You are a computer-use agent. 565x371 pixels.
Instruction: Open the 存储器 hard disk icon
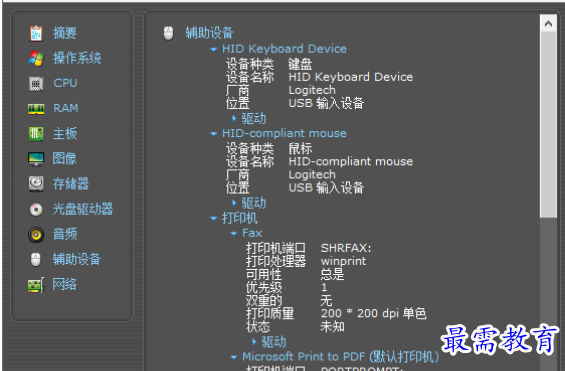[36, 184]
